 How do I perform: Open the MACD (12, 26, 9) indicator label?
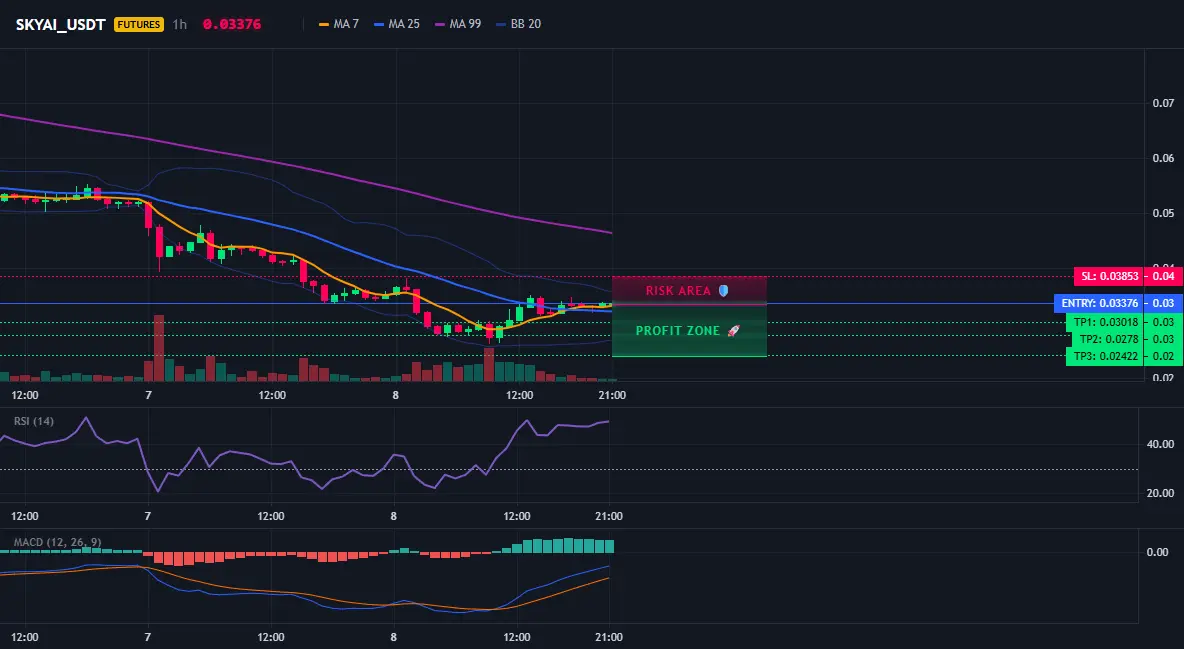[x=57, y=542]
